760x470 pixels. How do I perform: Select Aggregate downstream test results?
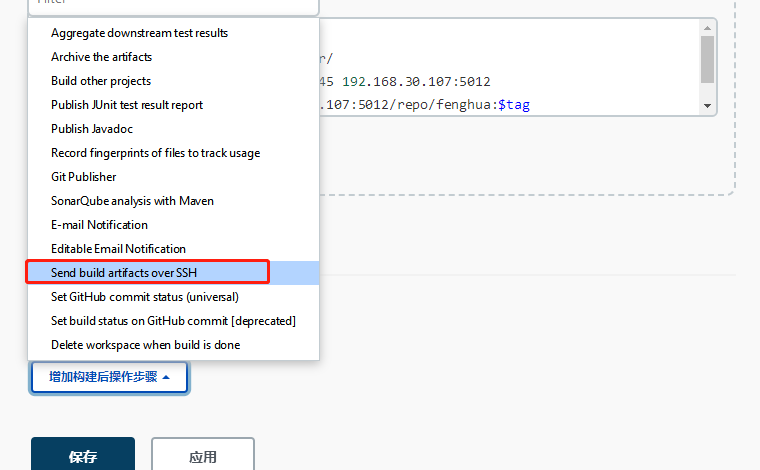pyautogui.click(x=173, y=33)
